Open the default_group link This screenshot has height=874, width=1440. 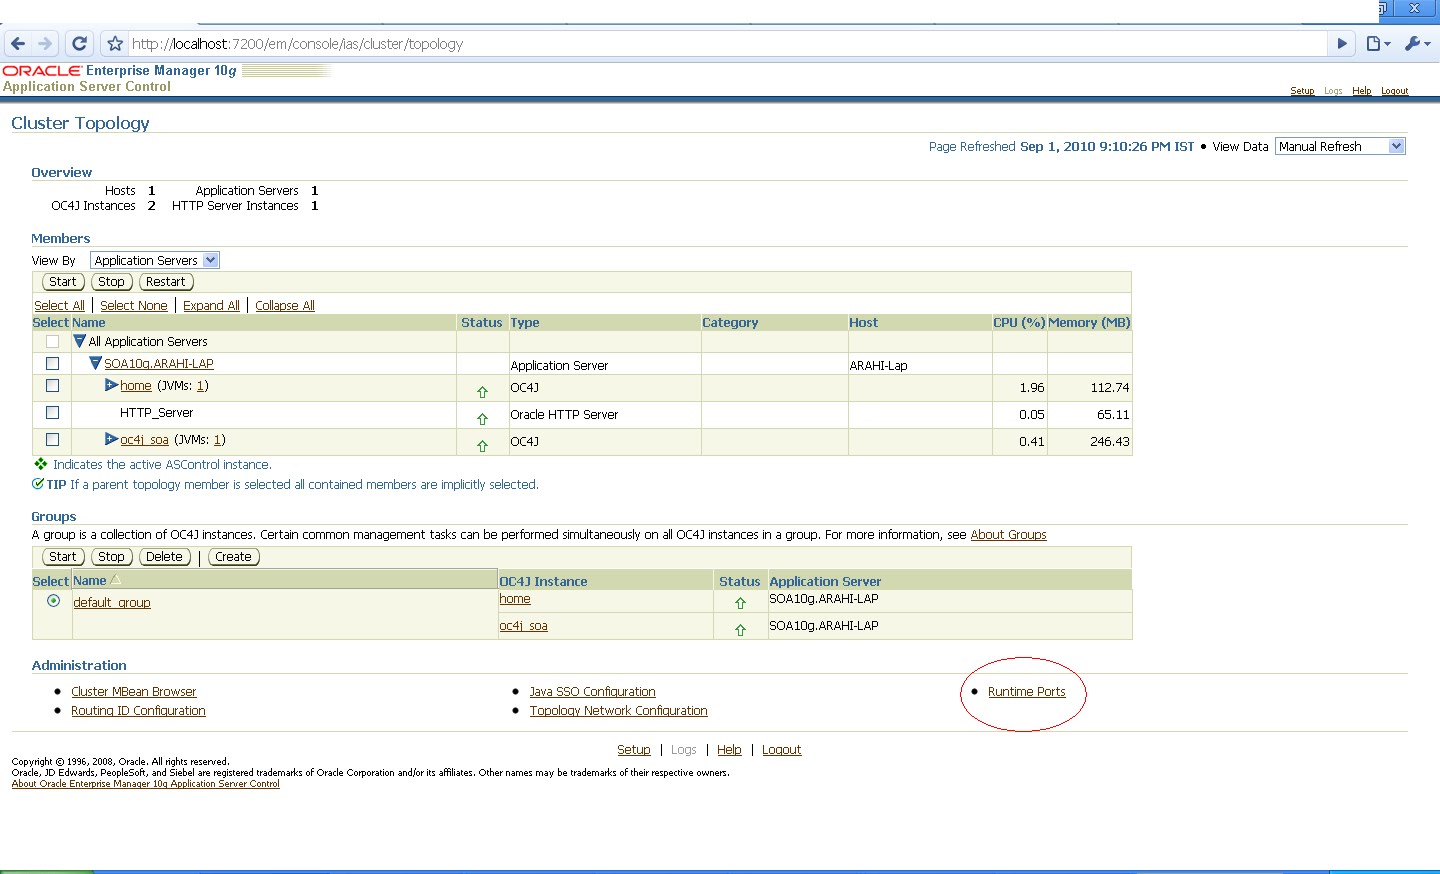click(x=112, y=603)
